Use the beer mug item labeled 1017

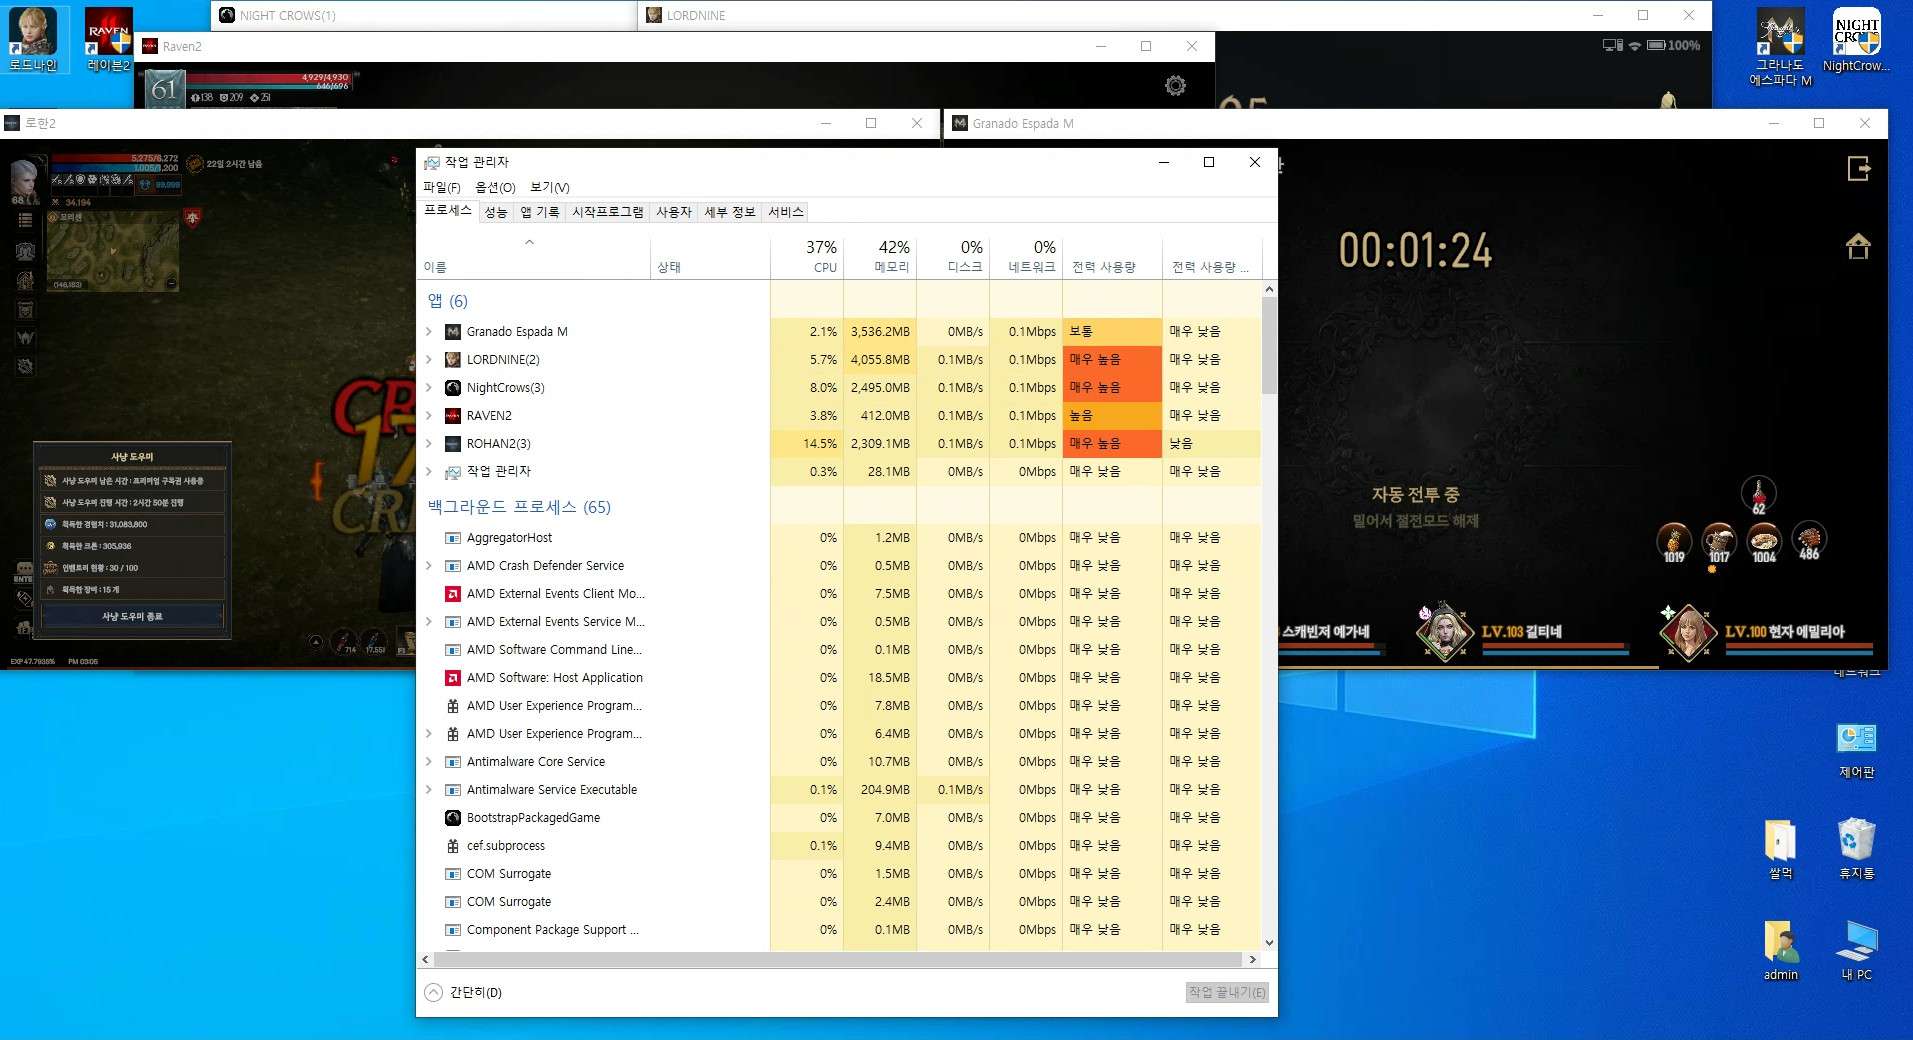(1719, 541)
